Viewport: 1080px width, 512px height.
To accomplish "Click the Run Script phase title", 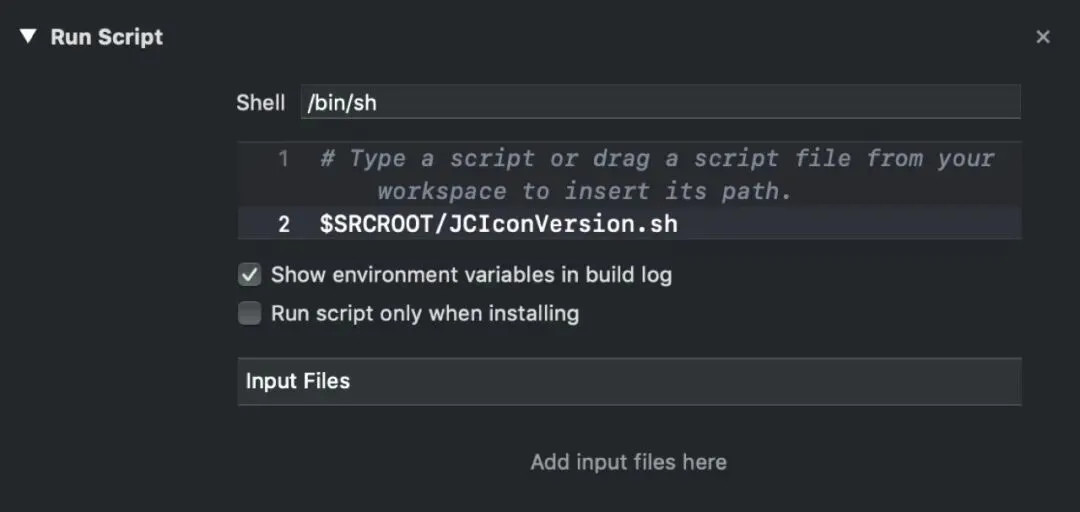I will pos(107,38).
